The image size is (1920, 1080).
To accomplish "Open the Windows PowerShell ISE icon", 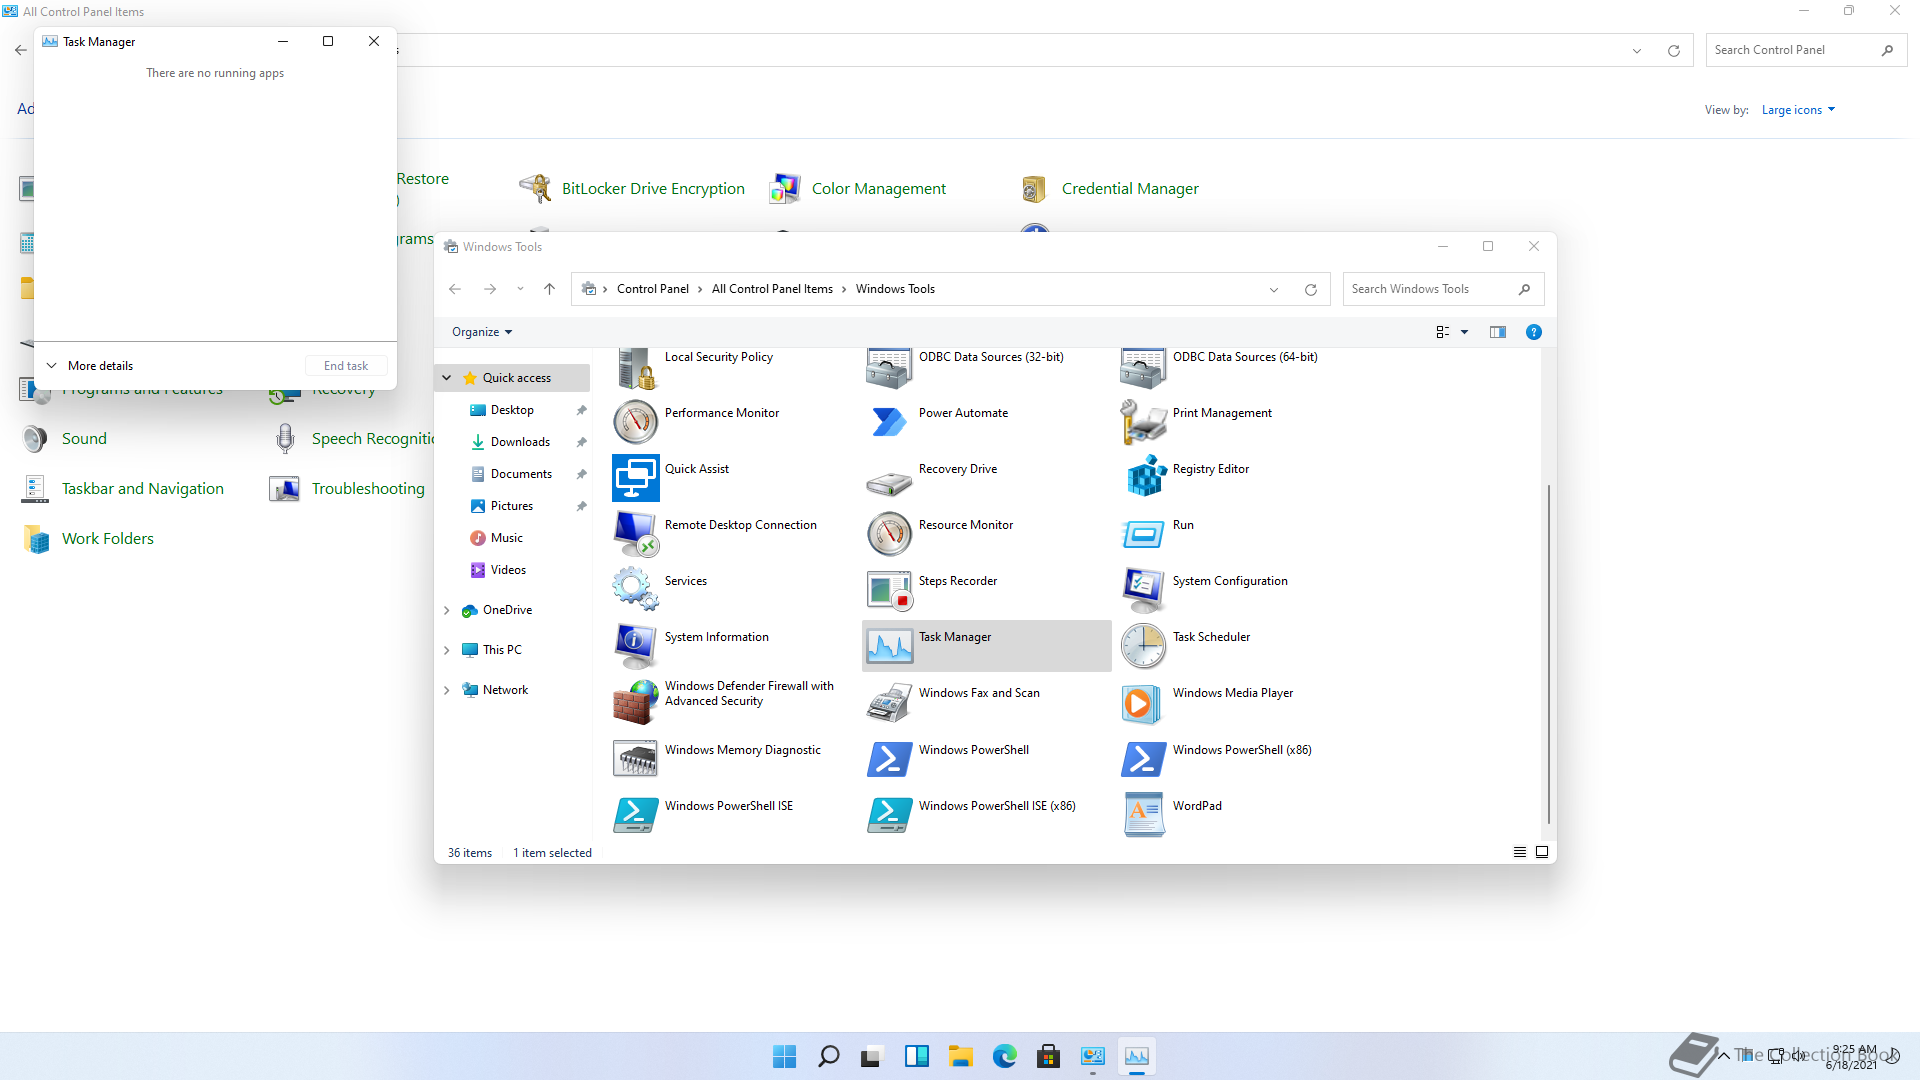I will coord(636,815).
